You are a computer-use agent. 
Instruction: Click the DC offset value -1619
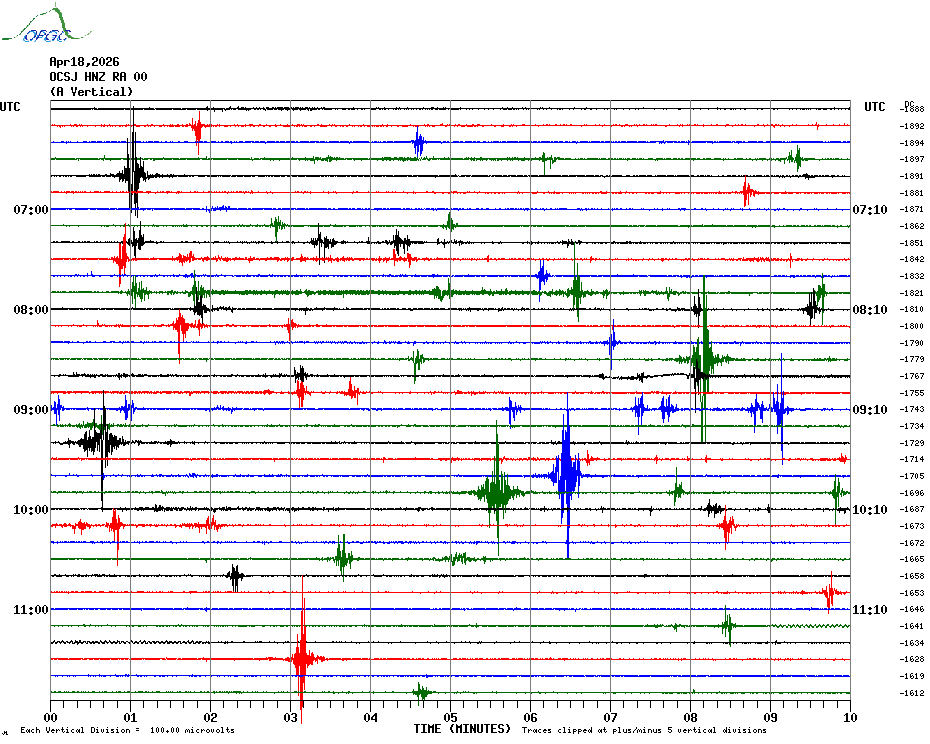912,676
